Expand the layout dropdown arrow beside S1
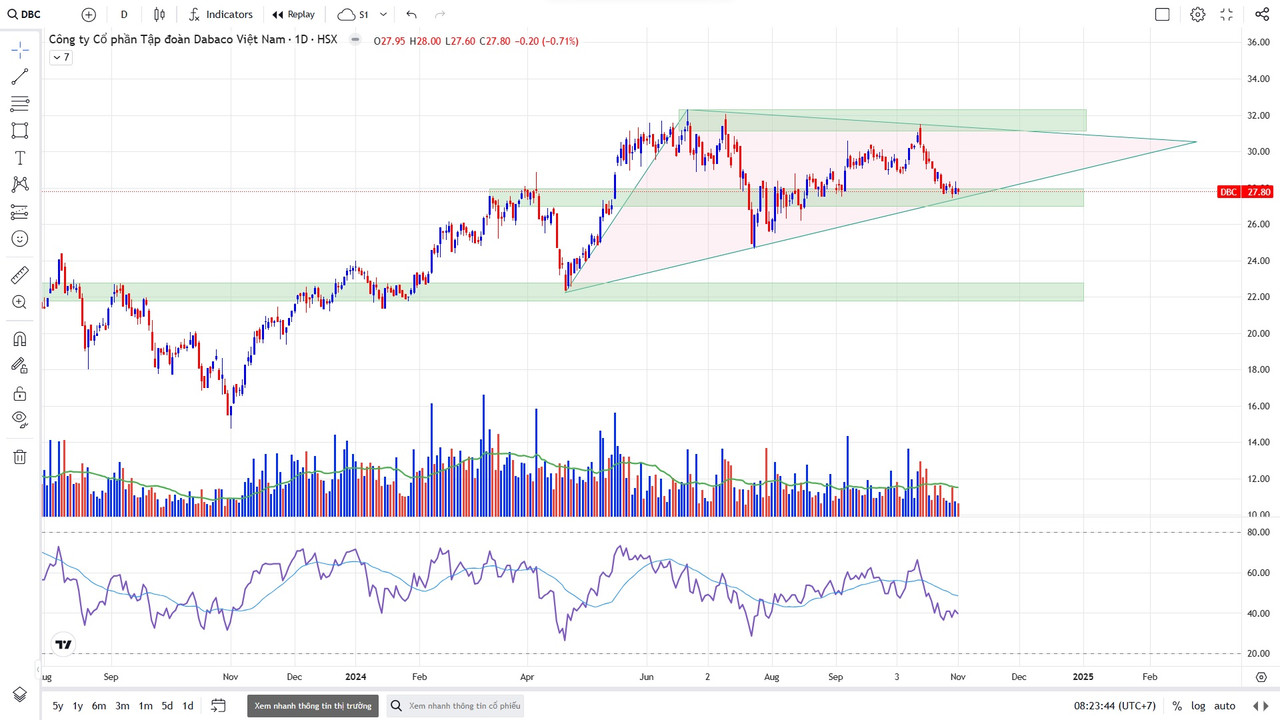Screen dimensions: 1280x720 click(x=383, y=14)
